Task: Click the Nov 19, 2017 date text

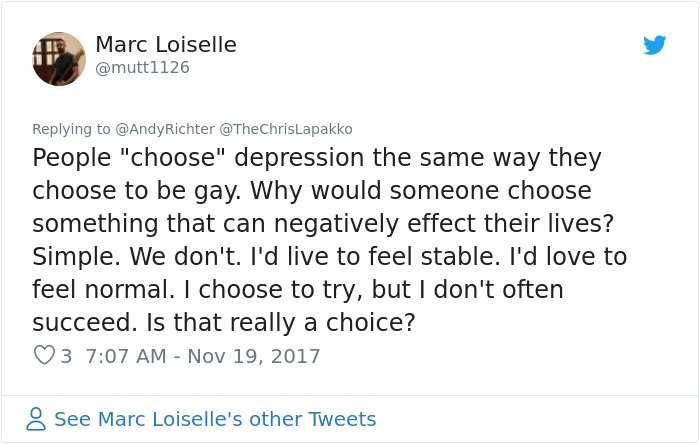Action: (254, 356)
